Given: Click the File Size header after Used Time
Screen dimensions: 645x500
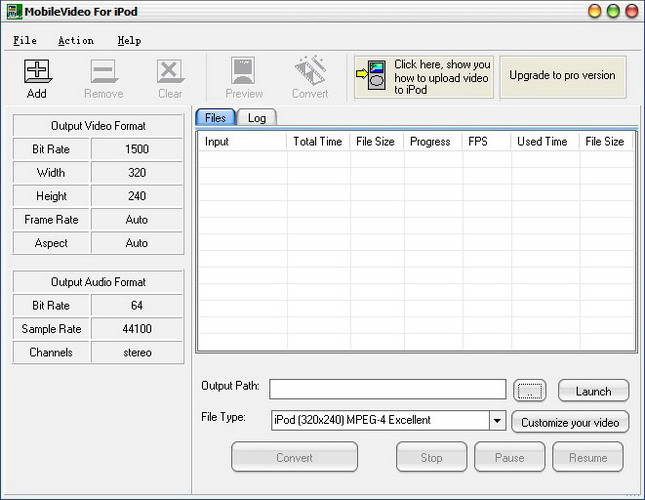Looking at the screenshot, I should pos(606,141).
